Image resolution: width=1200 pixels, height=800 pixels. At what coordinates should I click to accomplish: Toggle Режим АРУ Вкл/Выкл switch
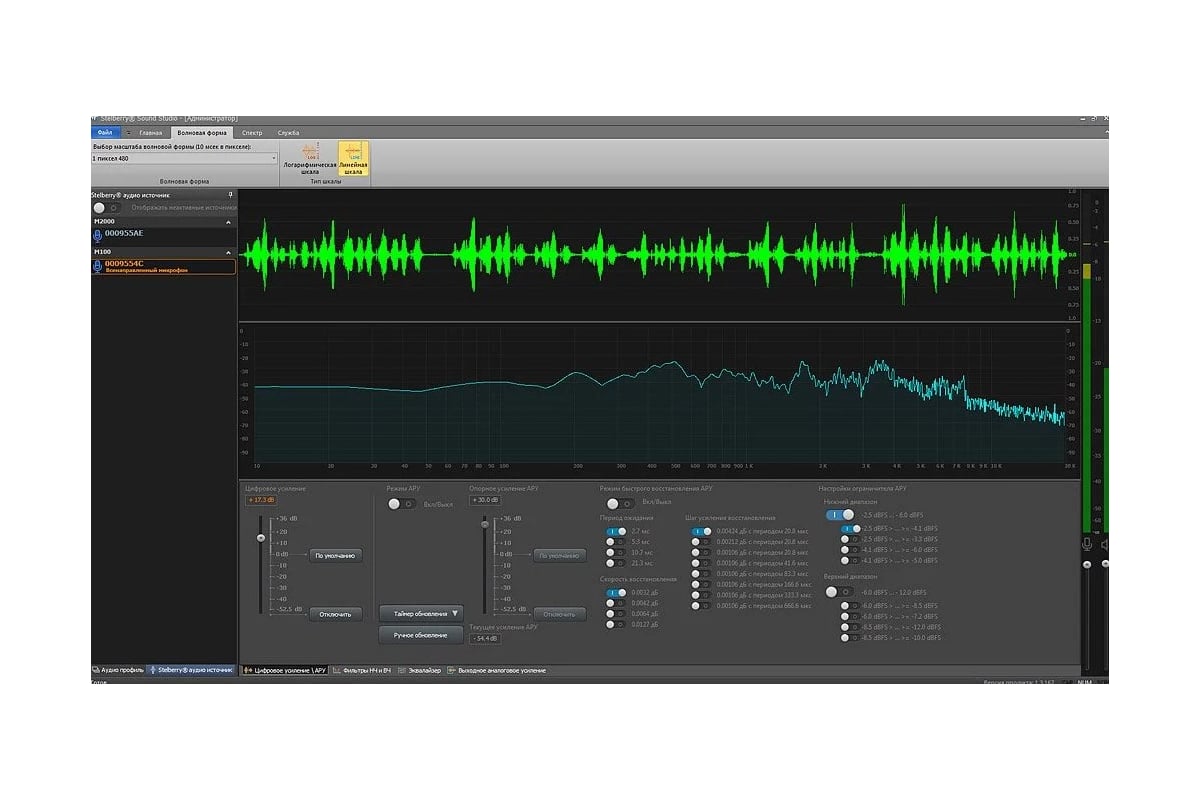click(x=401, y=504)
